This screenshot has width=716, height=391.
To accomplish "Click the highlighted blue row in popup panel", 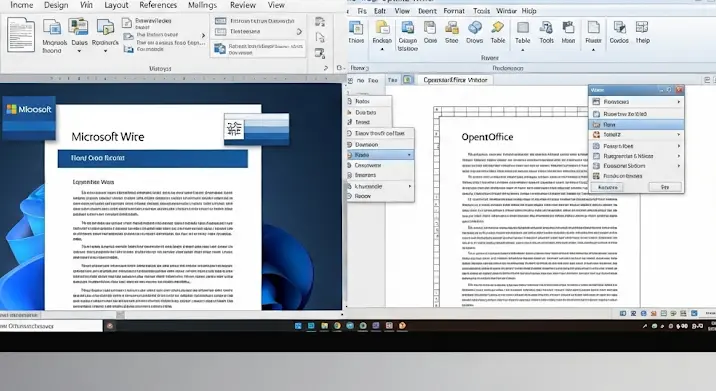I will [x=636, y=124].
